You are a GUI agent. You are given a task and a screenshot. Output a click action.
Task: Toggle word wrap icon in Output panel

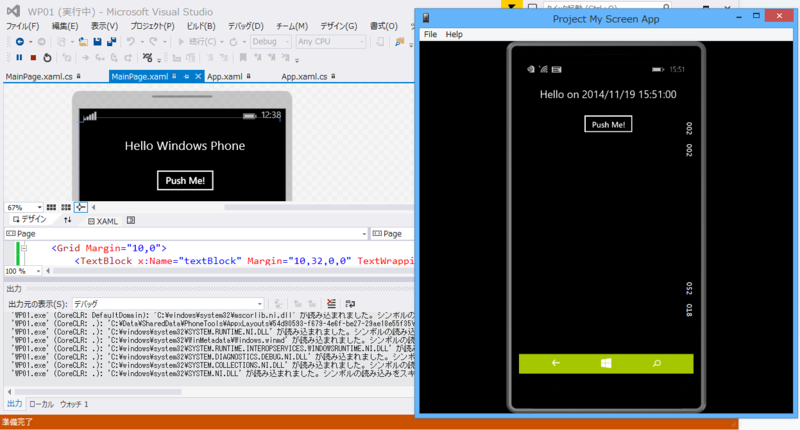tap(350, 303)
